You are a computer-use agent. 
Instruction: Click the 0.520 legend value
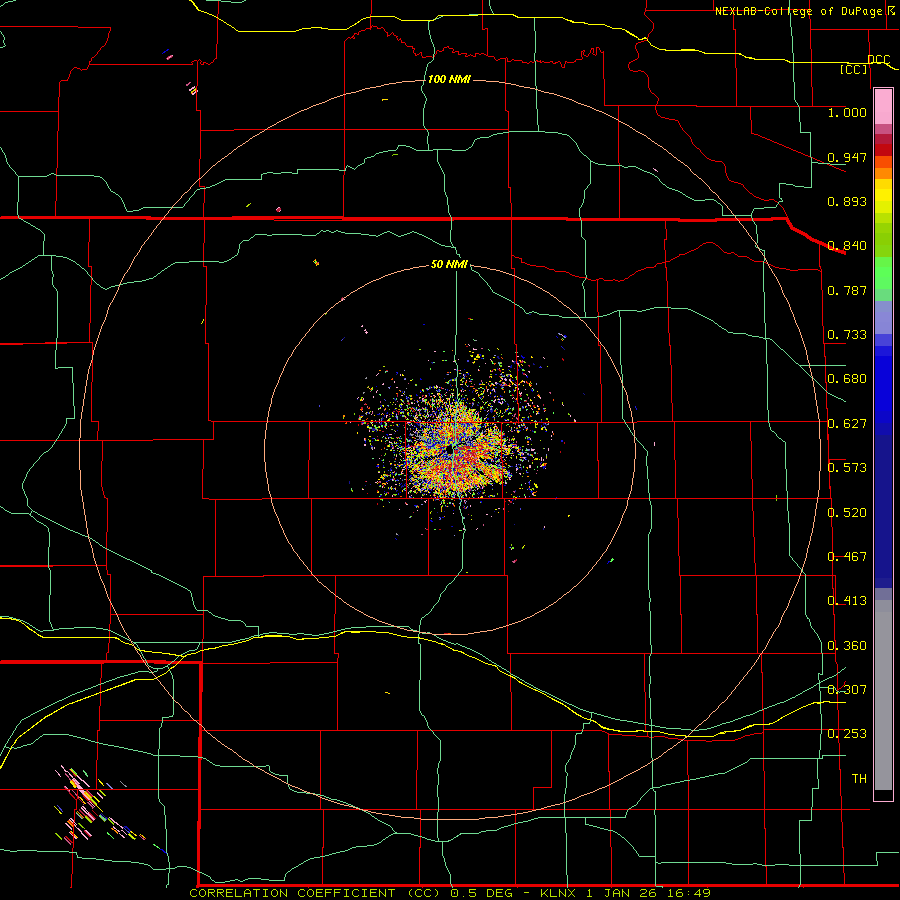847,513
